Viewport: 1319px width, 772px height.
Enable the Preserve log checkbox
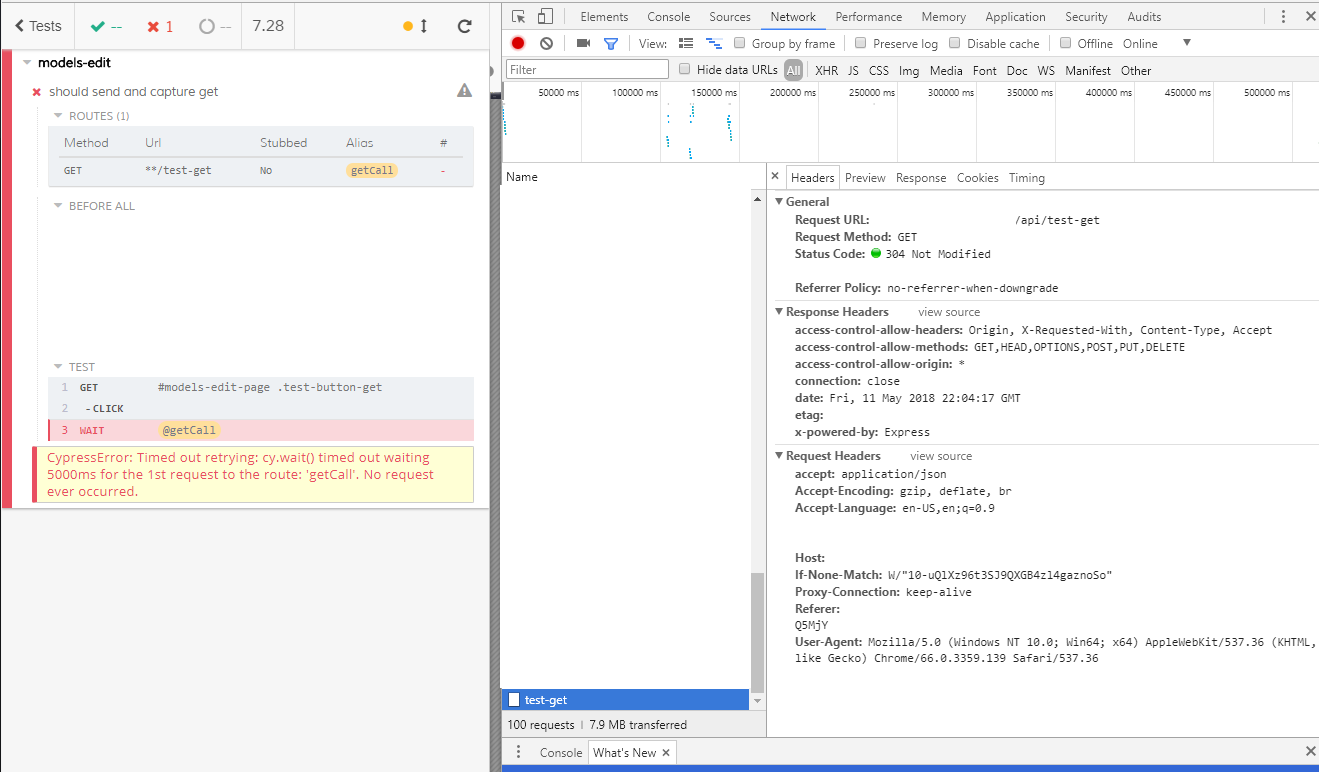(x=859, y=43)
